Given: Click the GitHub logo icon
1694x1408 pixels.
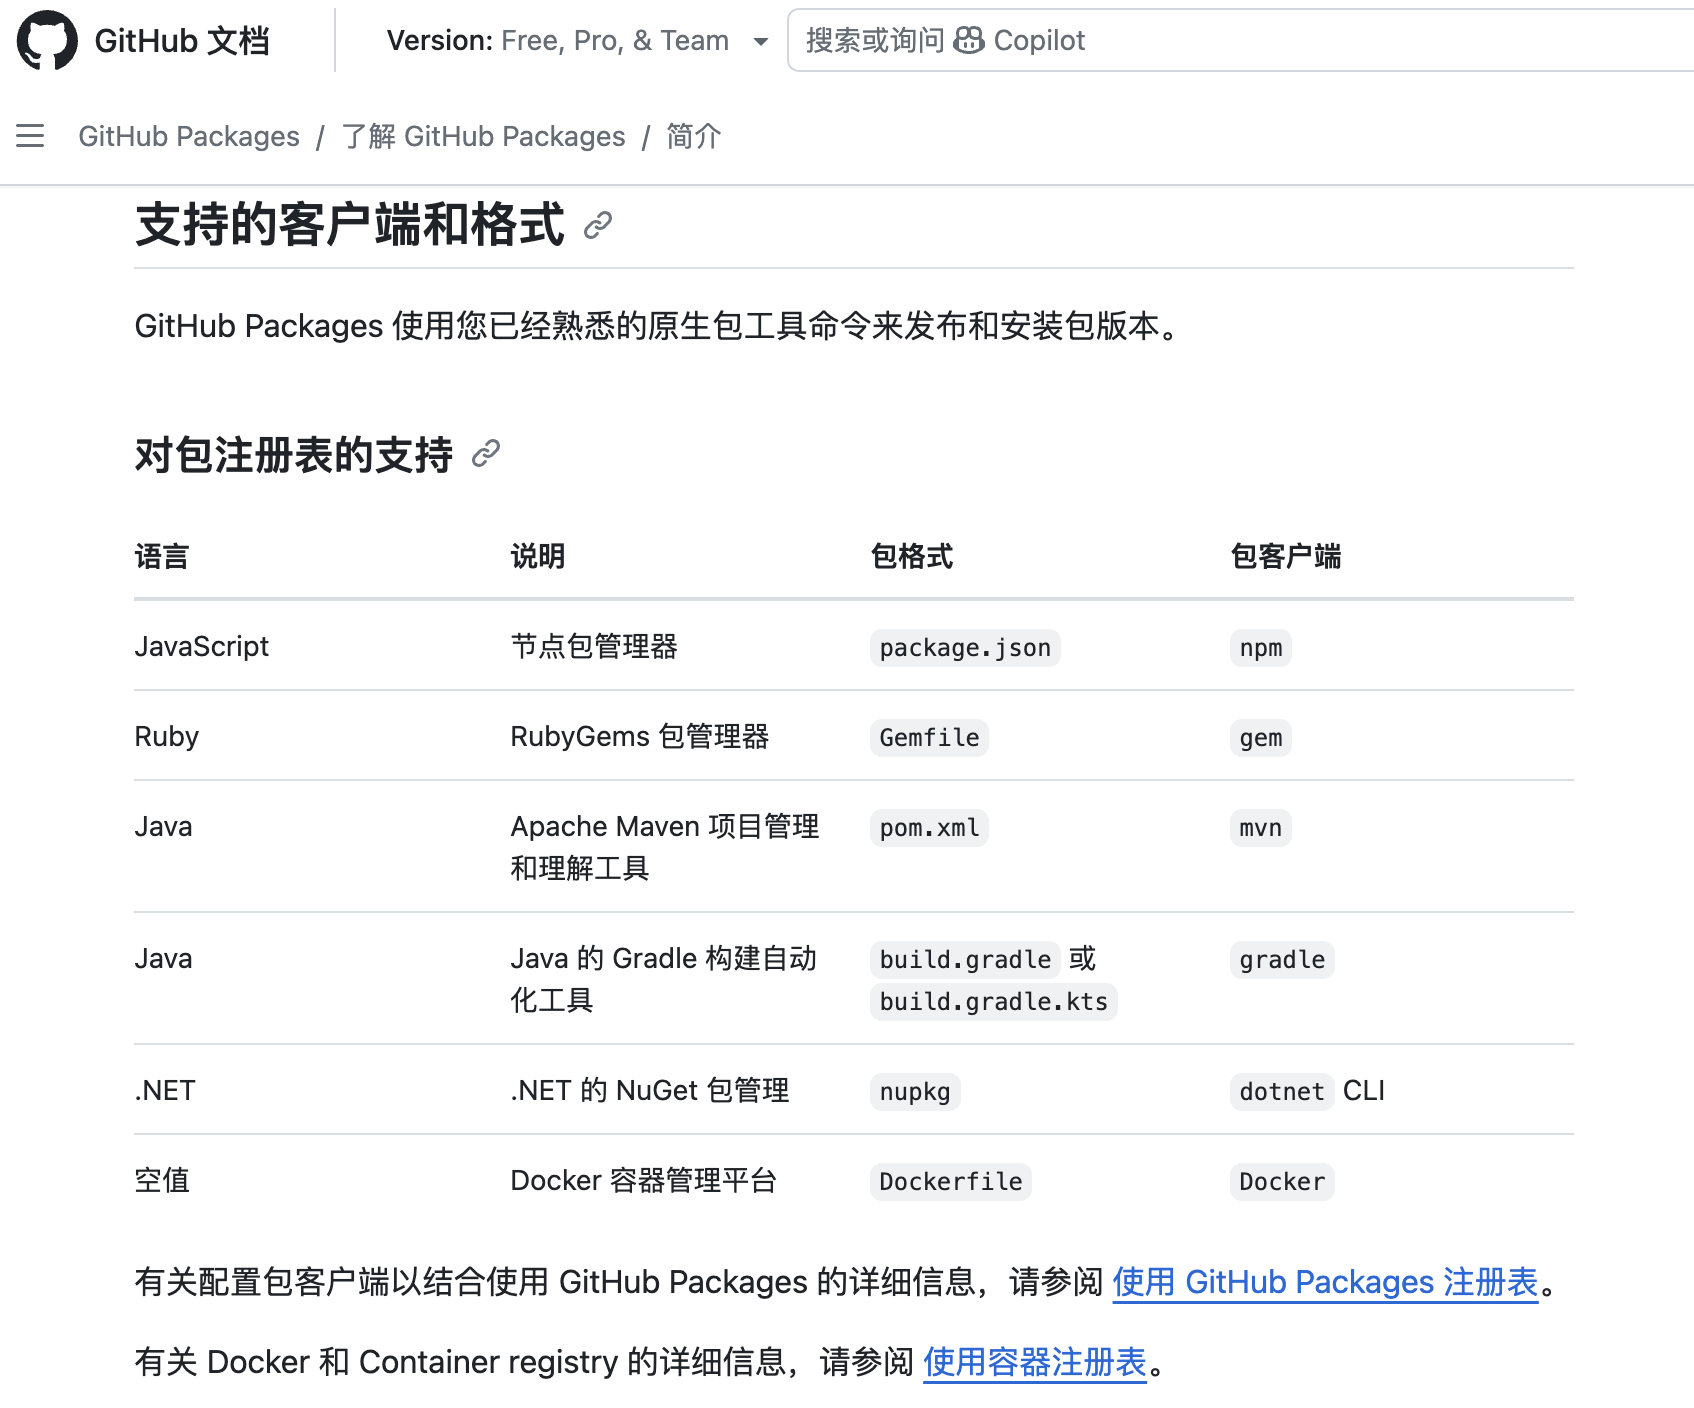Looking at the screenshot, I should coord(47,40).
